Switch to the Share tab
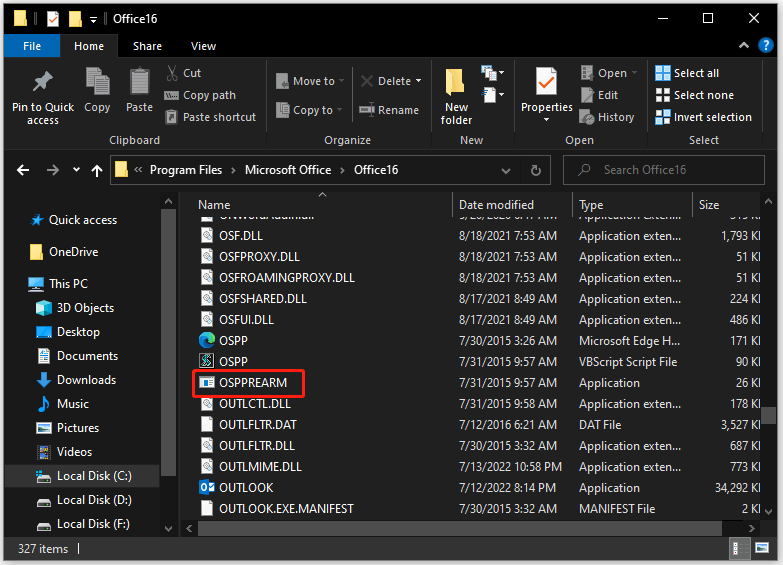 147,46
